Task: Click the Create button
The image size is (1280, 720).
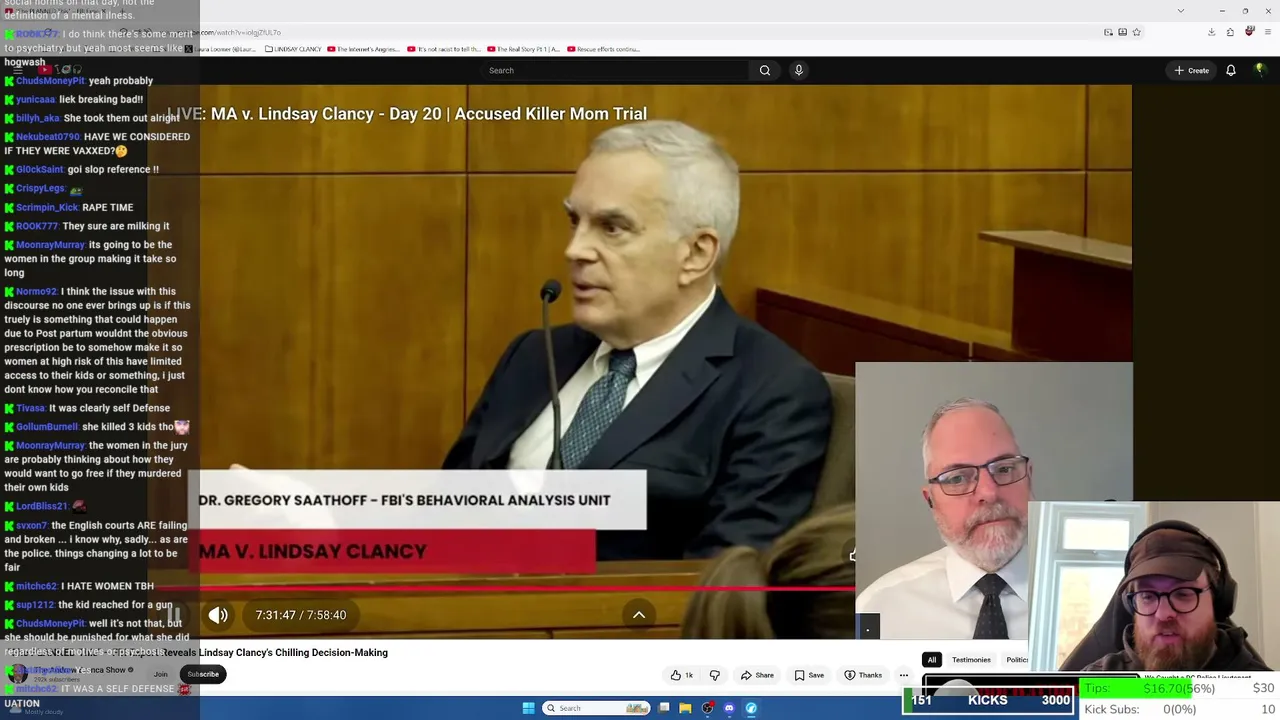Action: 1192,70
